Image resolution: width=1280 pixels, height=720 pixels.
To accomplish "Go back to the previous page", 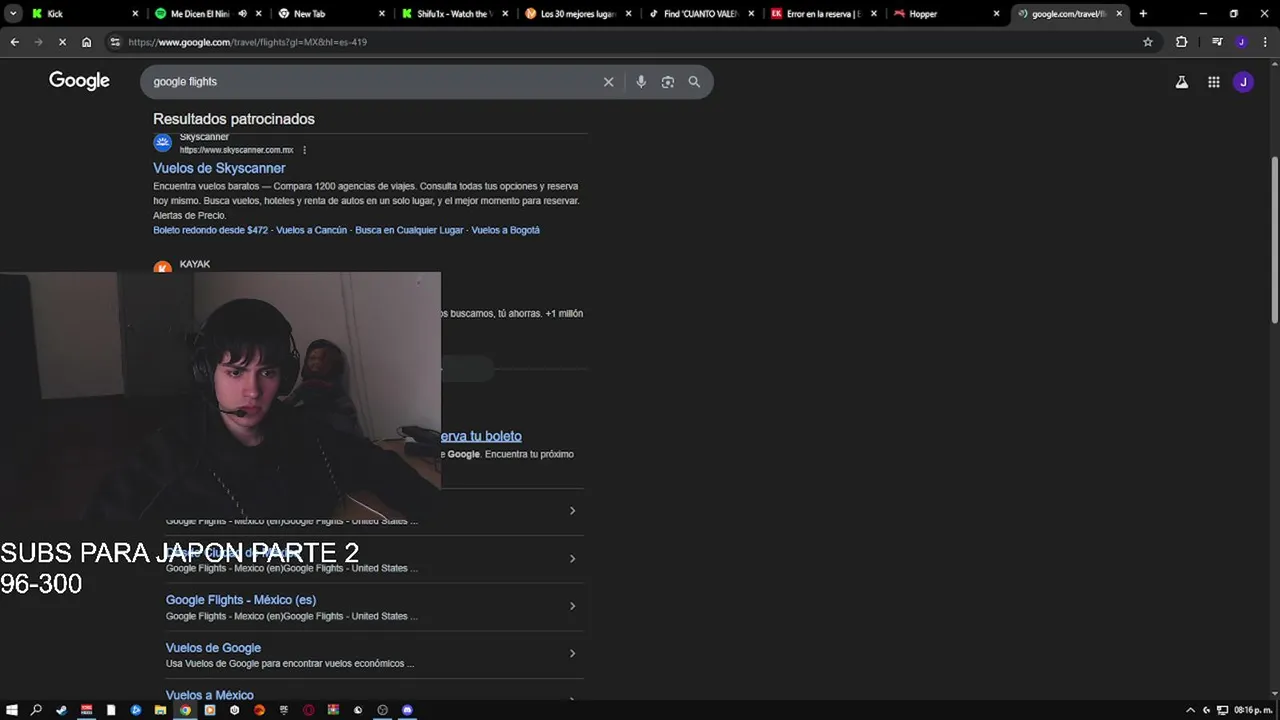I will point(14,42).
